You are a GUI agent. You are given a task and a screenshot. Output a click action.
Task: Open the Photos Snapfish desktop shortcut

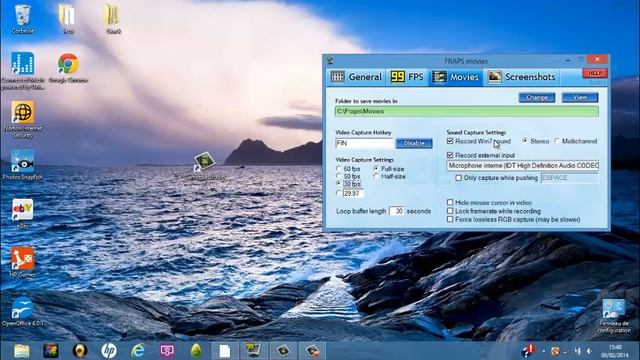point(23,164)
